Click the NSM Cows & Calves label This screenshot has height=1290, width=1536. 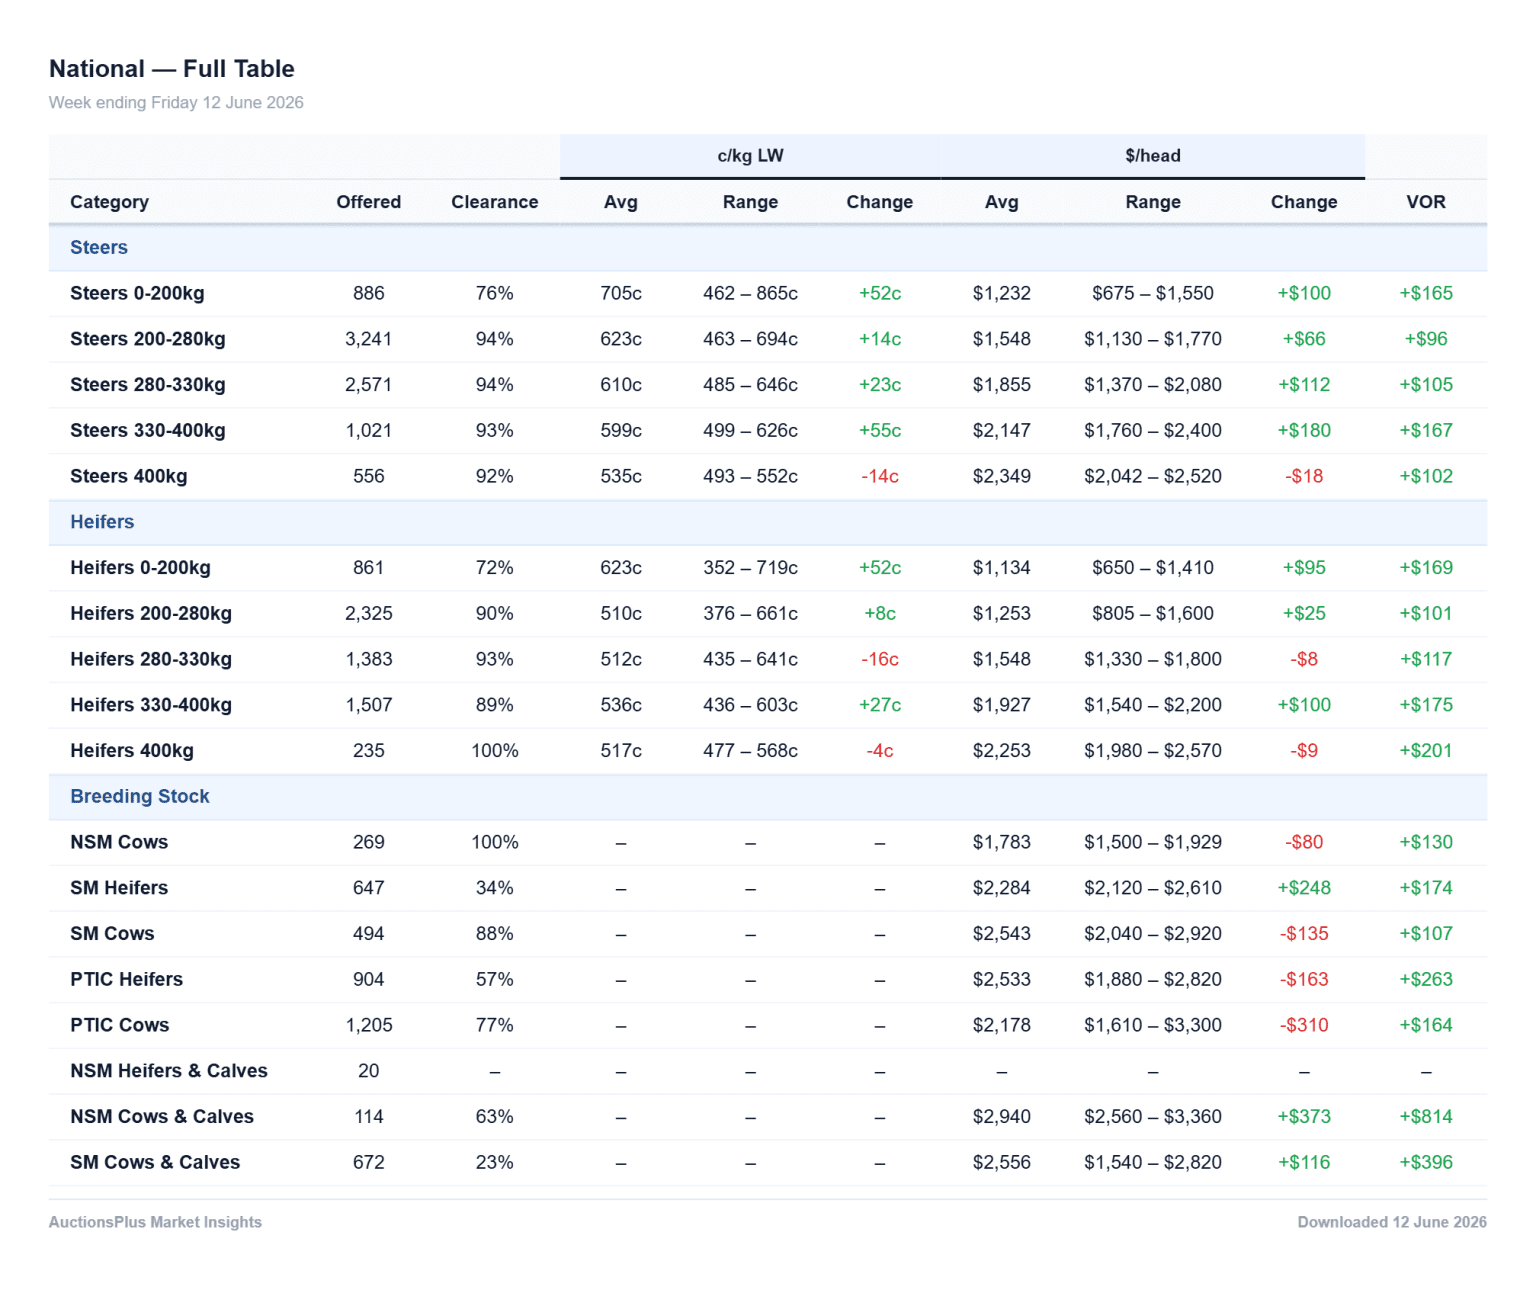[x=162, y=1117]
